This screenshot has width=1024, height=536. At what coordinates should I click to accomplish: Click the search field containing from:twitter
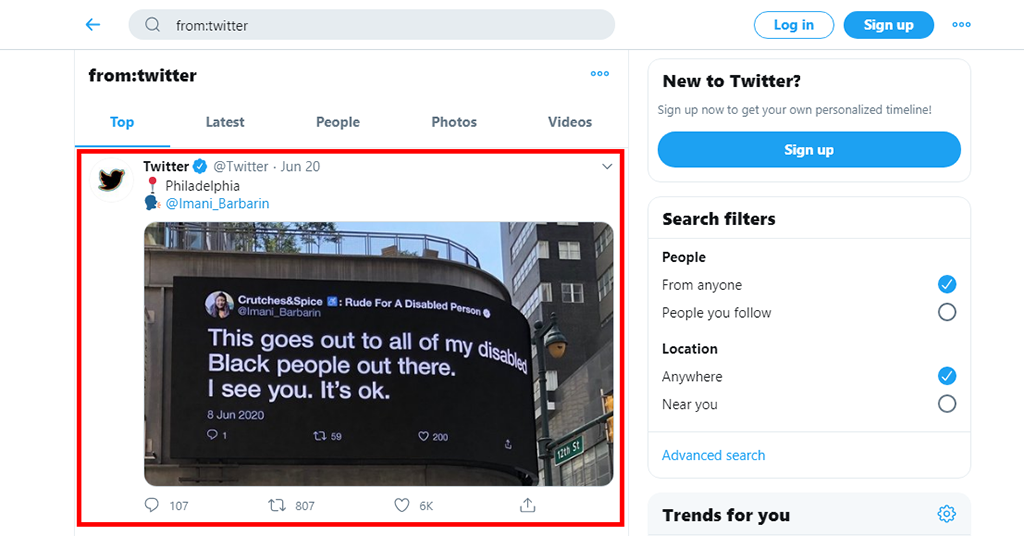[372, 25]
